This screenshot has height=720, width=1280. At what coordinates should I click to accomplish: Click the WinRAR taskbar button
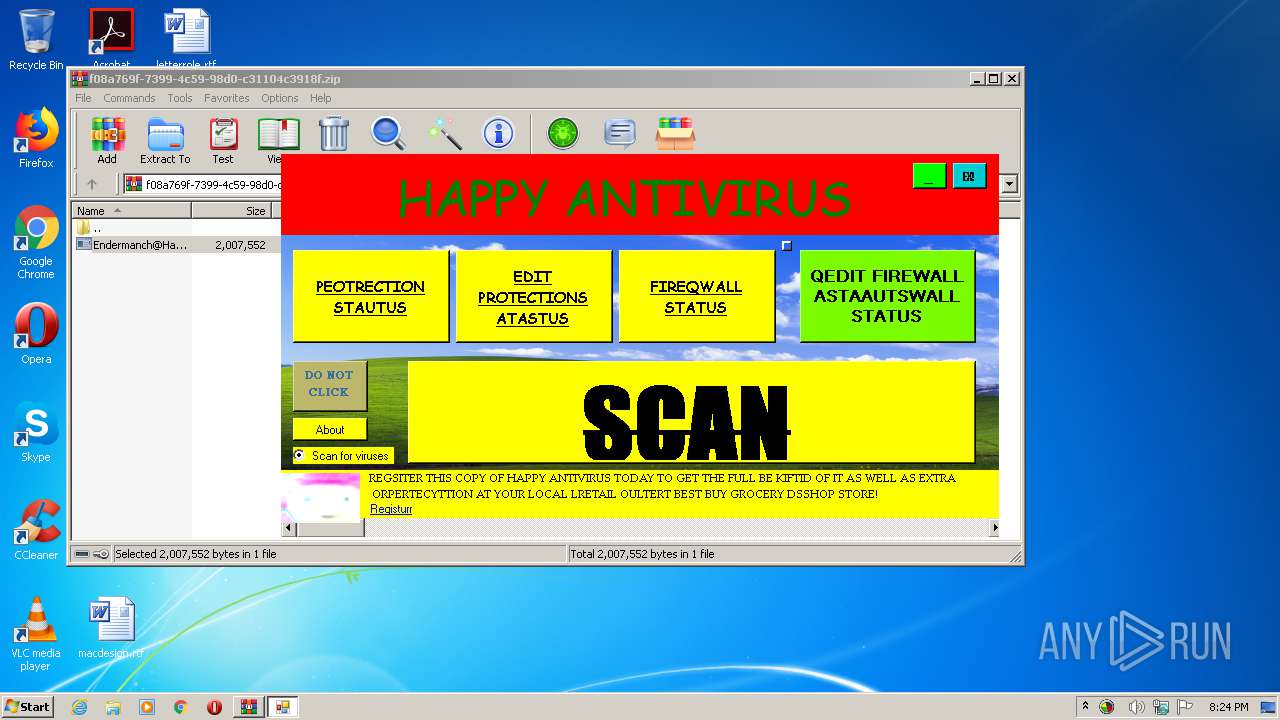click(x=248, y=707)
